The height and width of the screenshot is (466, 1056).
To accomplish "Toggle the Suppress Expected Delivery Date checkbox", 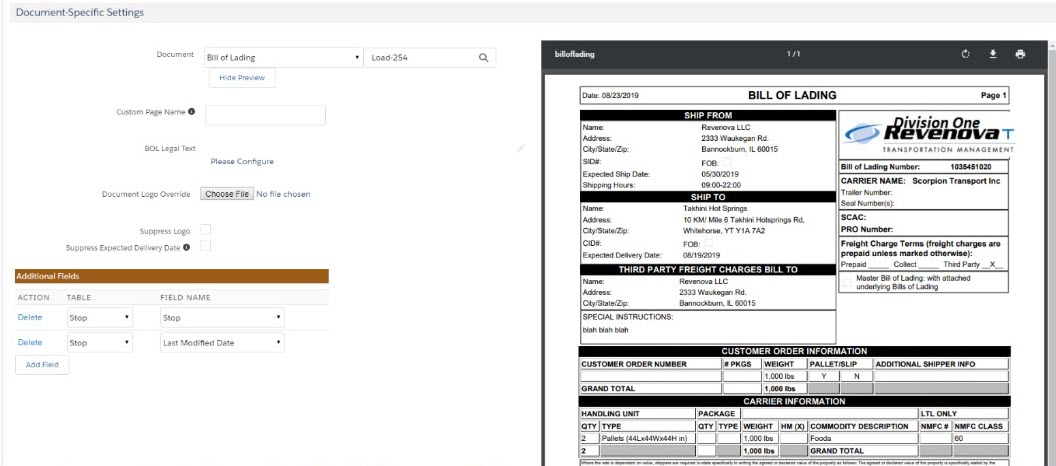I will (x=205, y=246).
